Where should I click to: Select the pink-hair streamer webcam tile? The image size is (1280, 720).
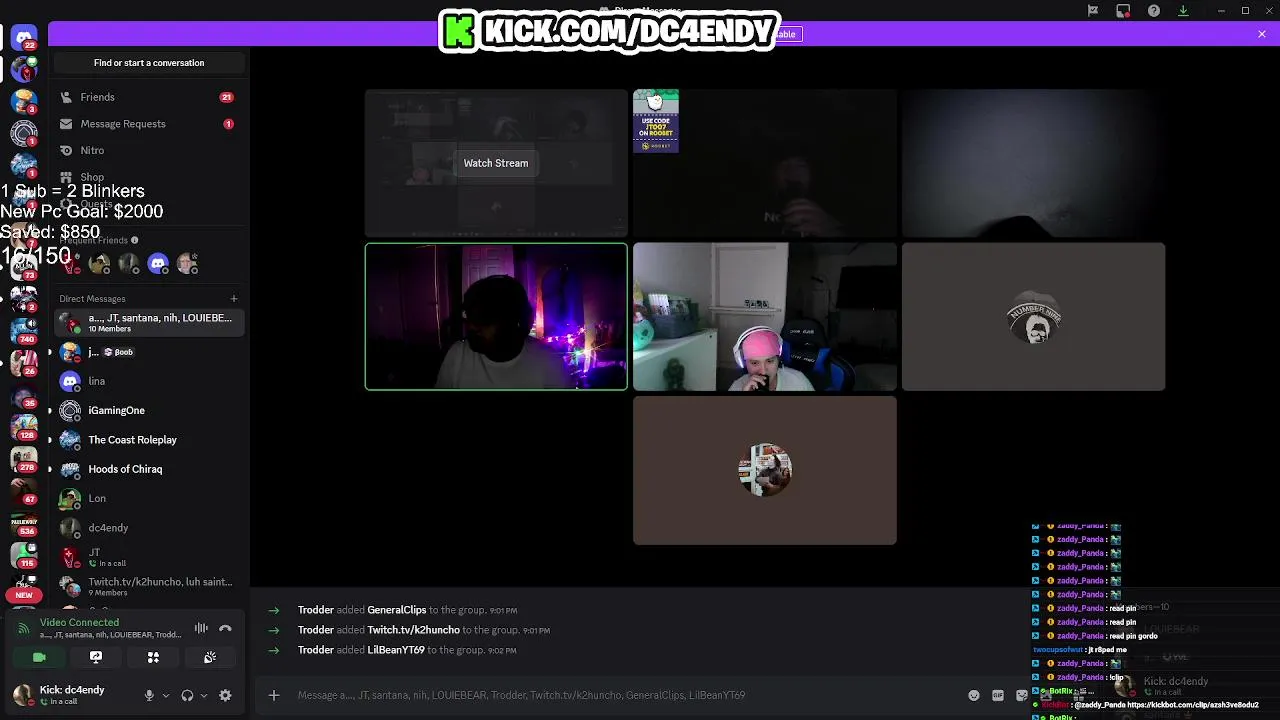tap(765, 317)
